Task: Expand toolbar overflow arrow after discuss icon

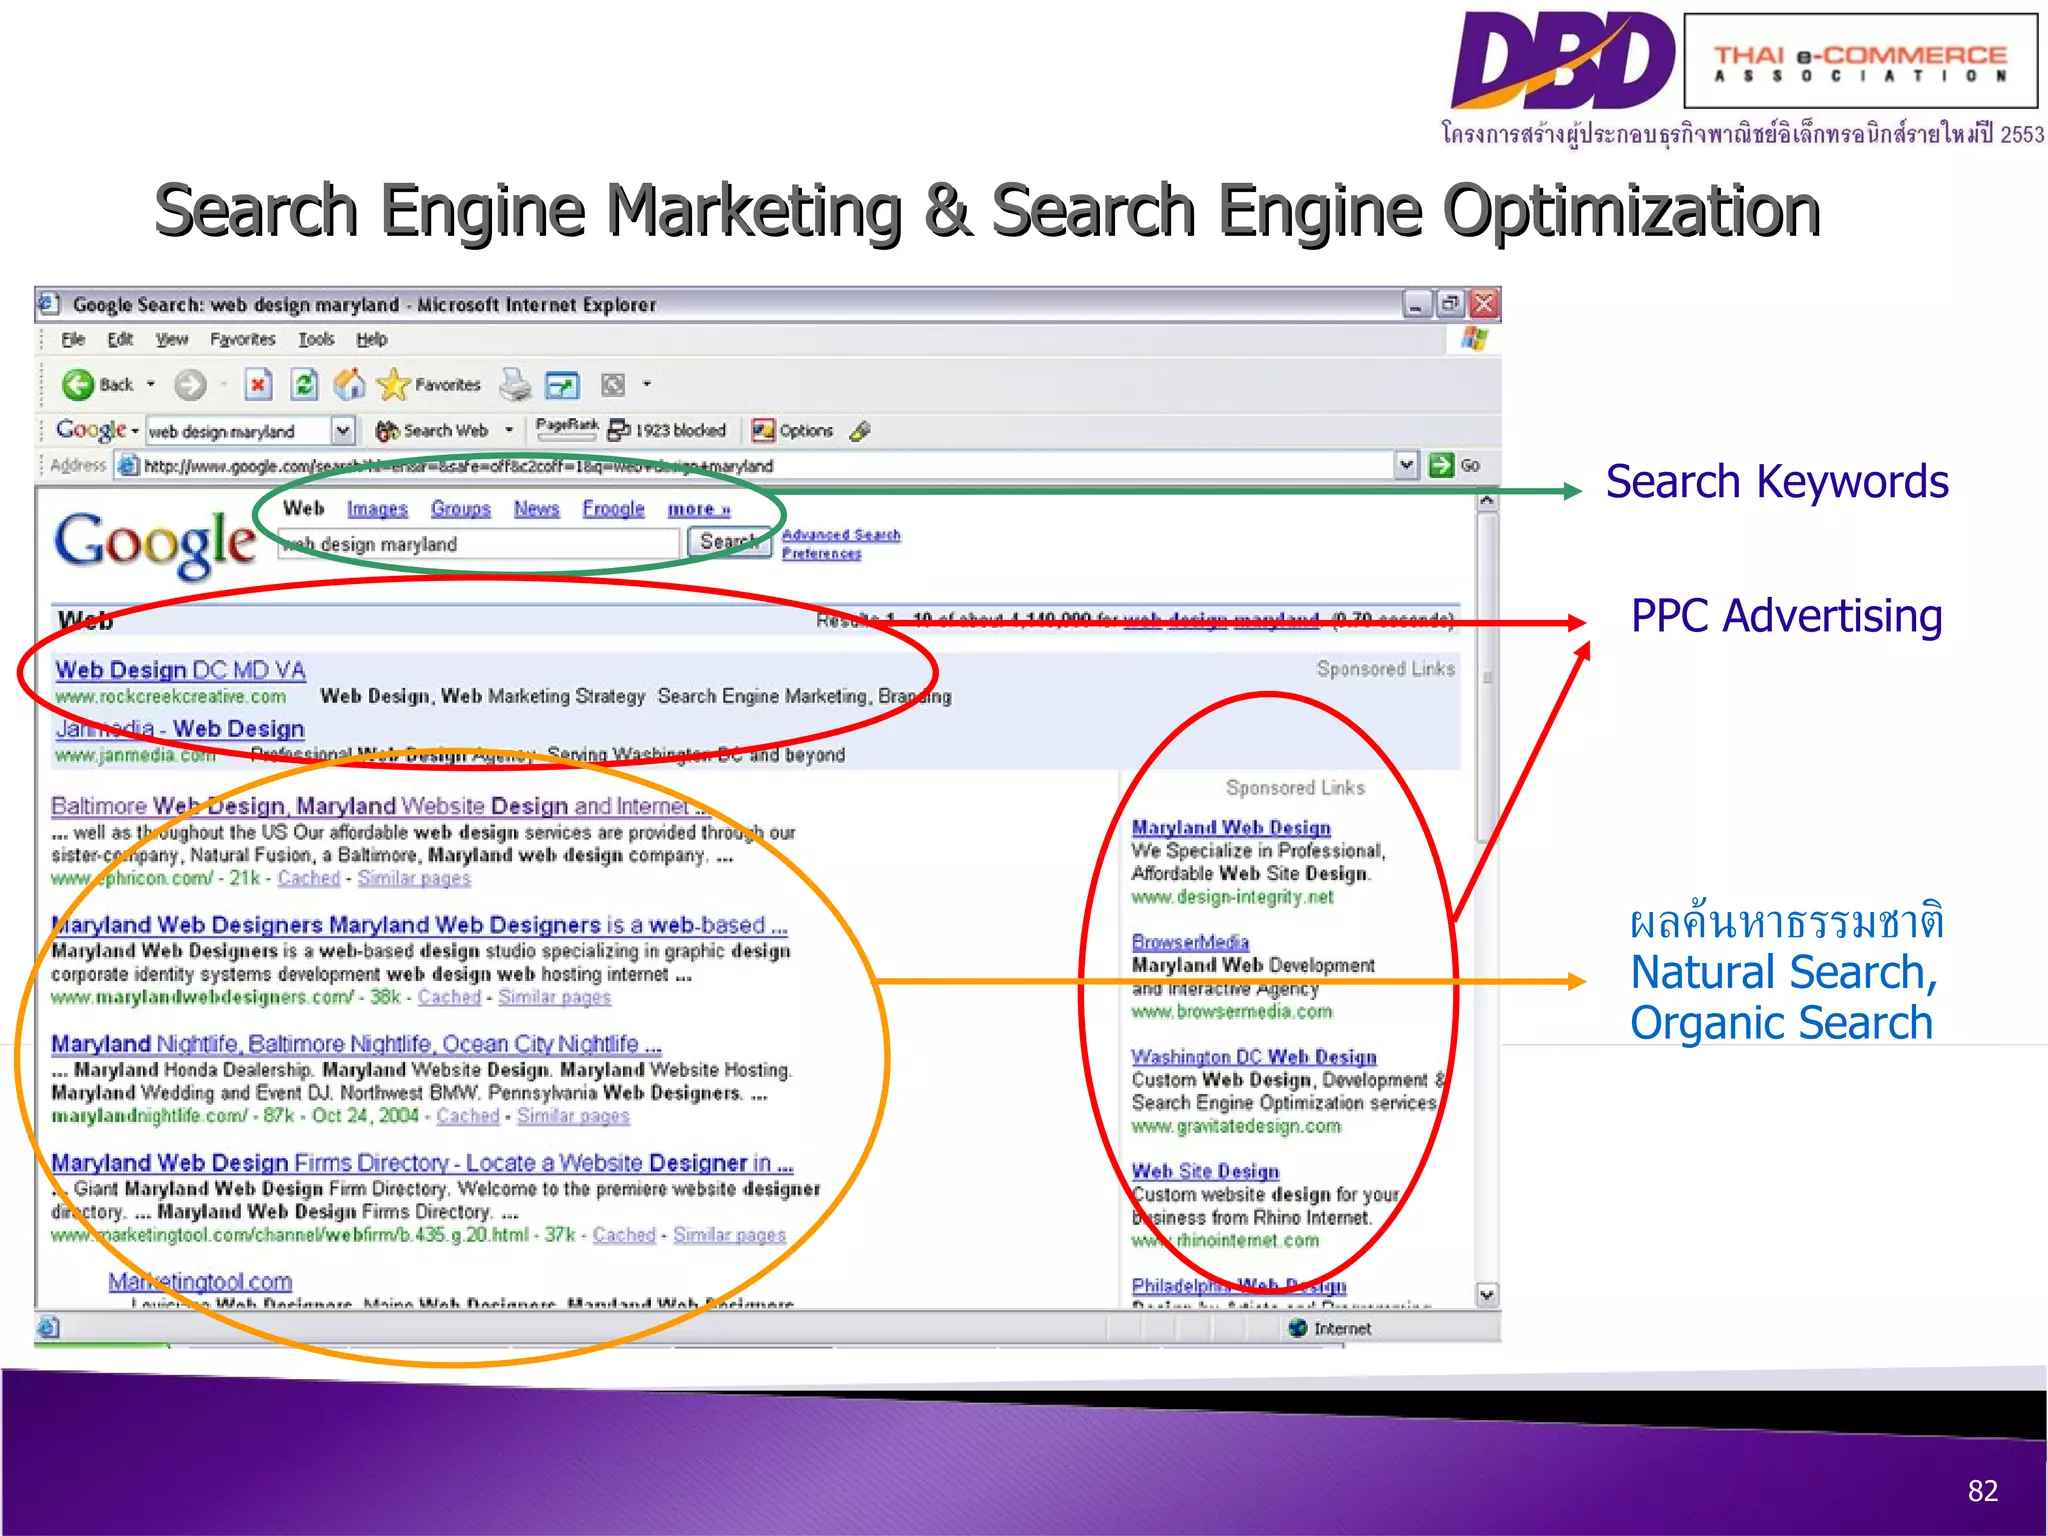Action: (x=647, y=384)
